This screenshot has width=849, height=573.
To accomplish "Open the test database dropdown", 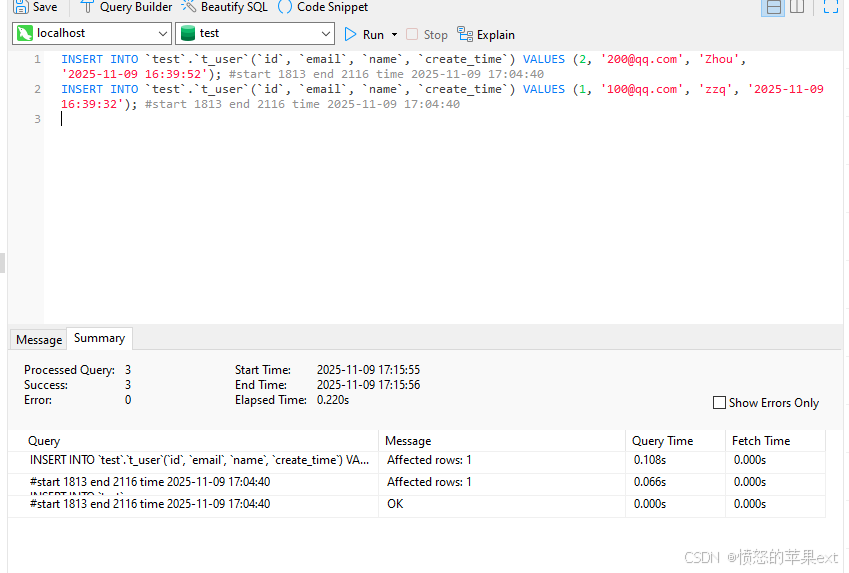I will pos(254,34).
